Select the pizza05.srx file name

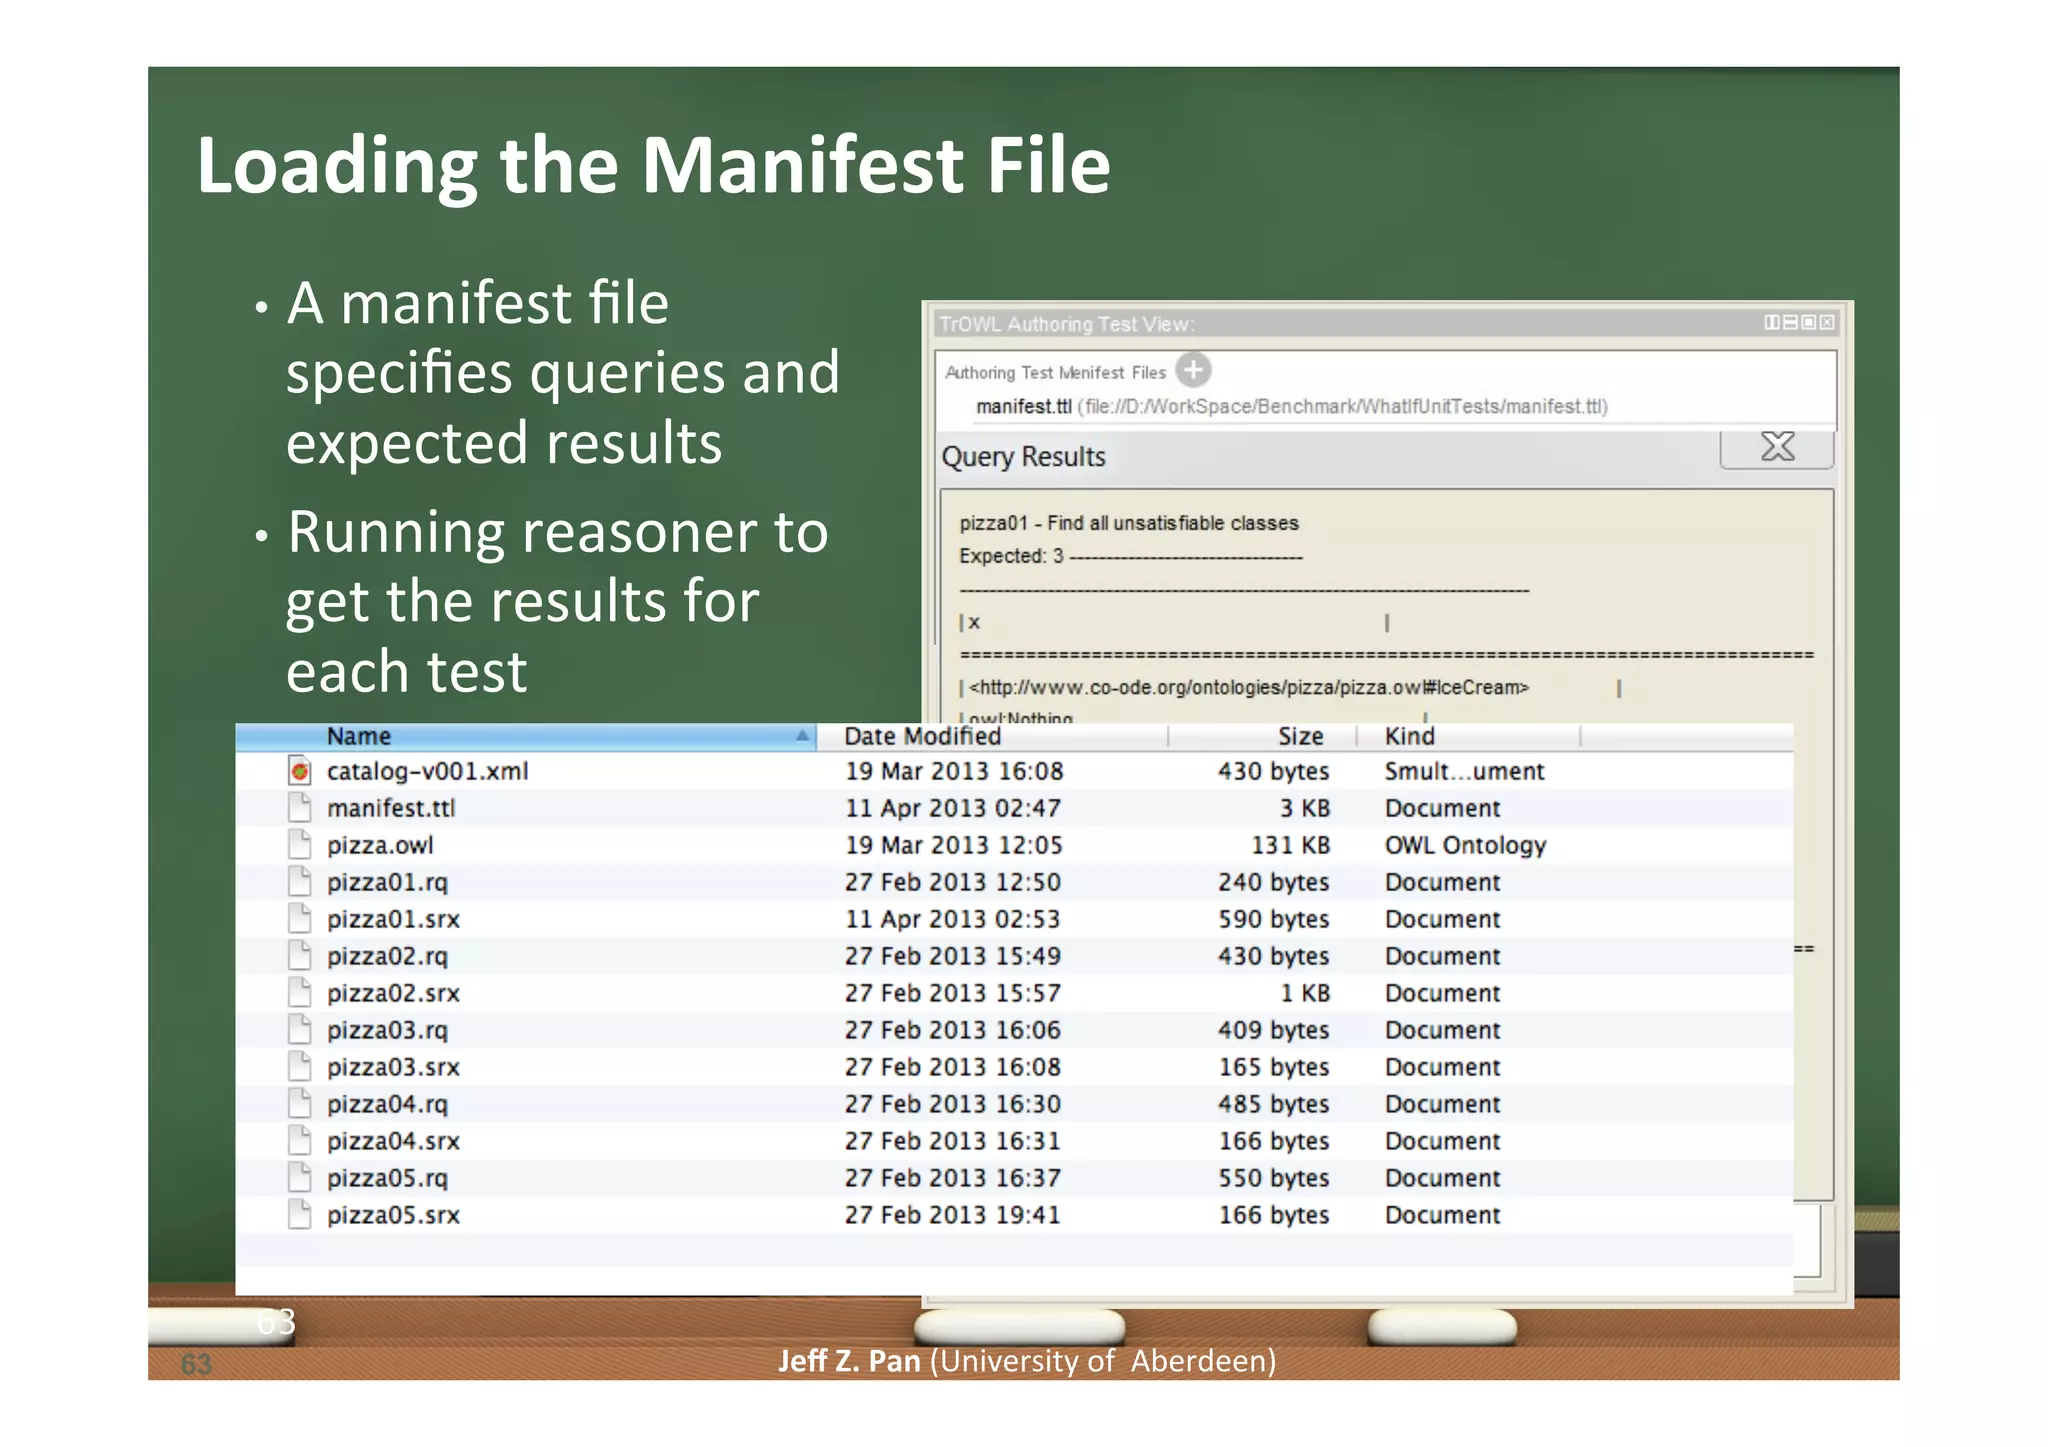coord(393,1215)
